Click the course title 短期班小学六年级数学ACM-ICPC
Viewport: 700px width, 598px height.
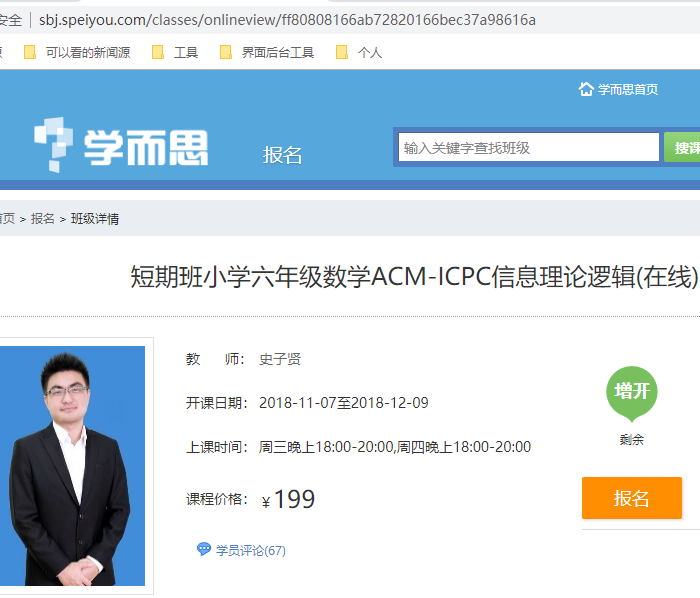click(x=414, y=277)
